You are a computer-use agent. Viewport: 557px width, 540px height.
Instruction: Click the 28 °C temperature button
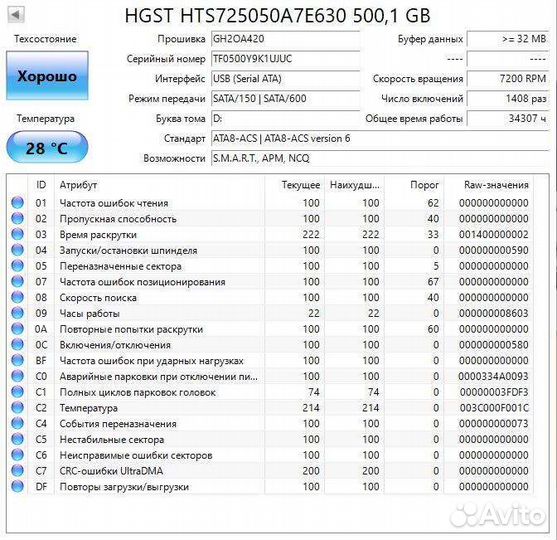coord(47,147)
